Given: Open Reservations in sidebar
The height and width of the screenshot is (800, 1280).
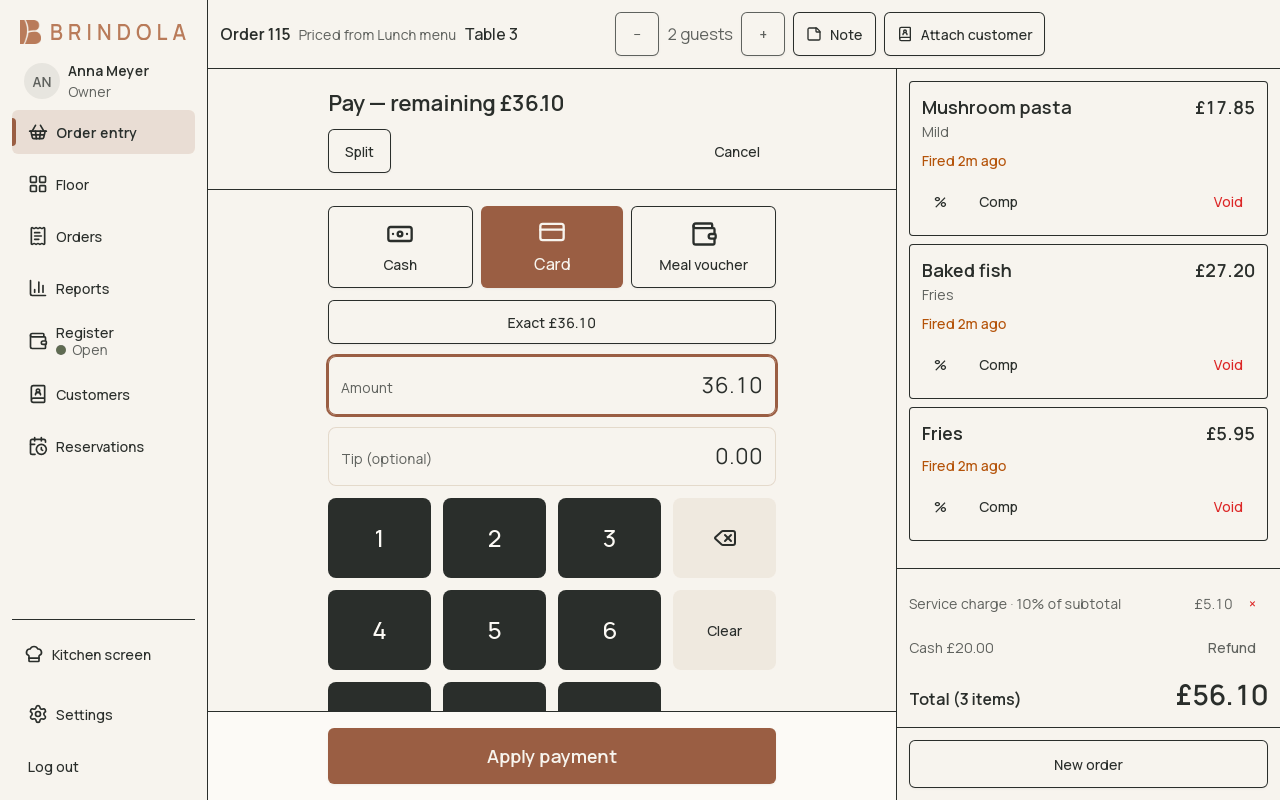Looking at the screenshot, I should point(103,446).
